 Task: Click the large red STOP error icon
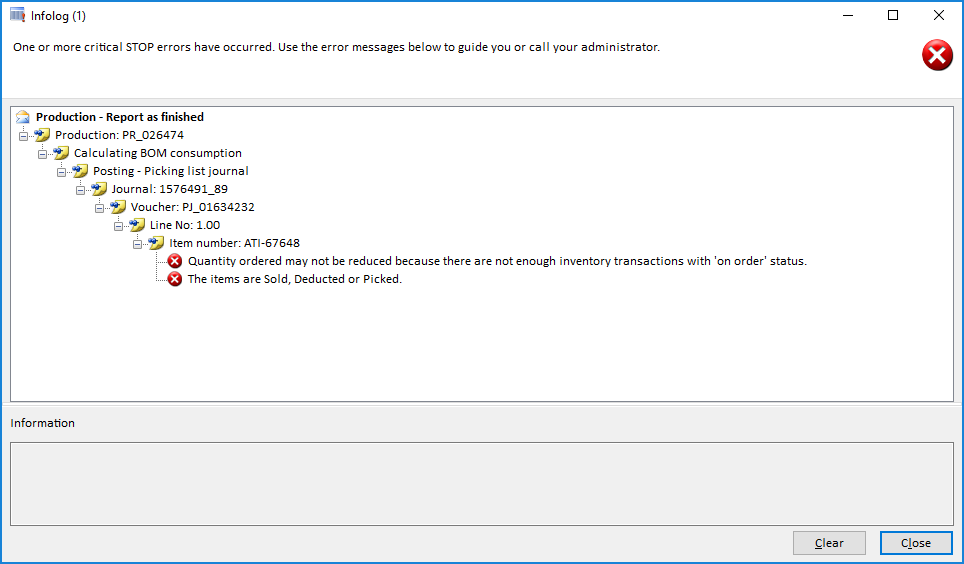pos(937,55)
